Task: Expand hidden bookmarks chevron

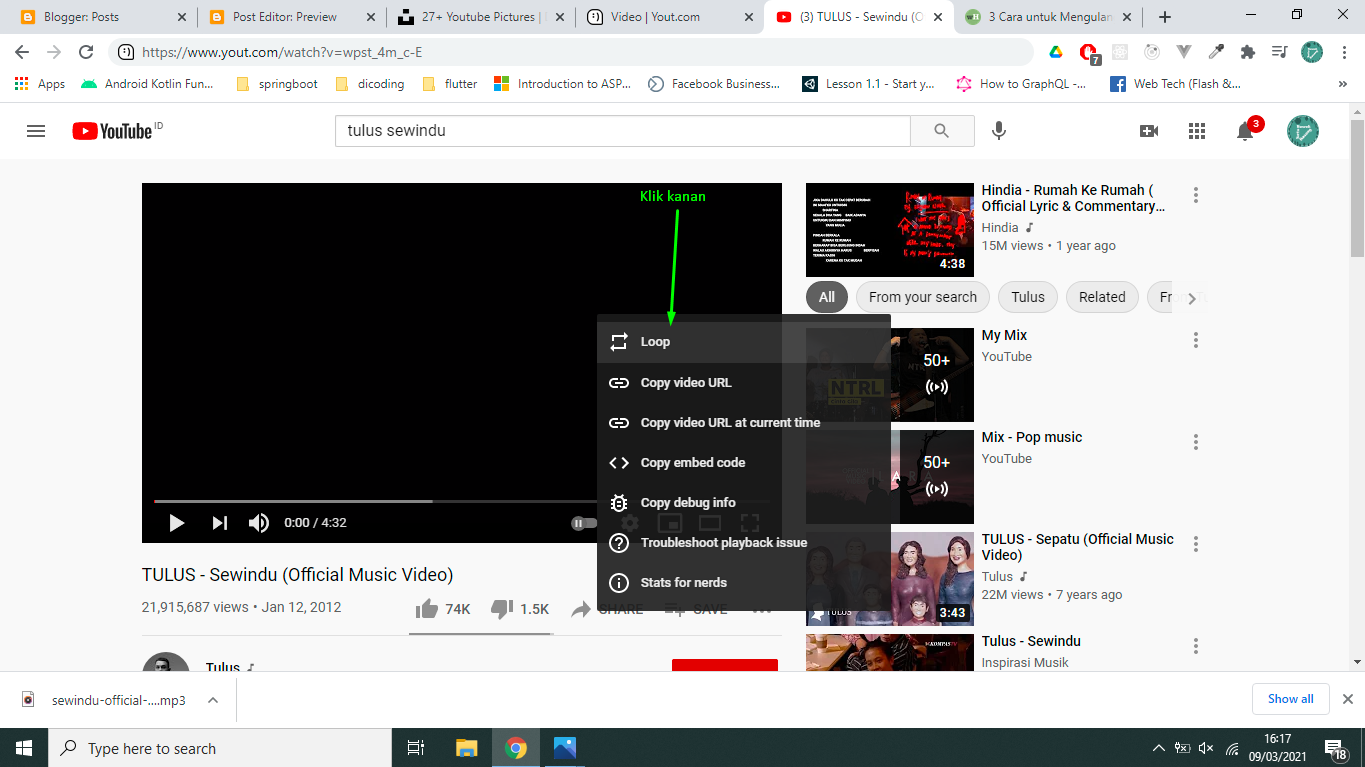Action: tap(1342, 84)
